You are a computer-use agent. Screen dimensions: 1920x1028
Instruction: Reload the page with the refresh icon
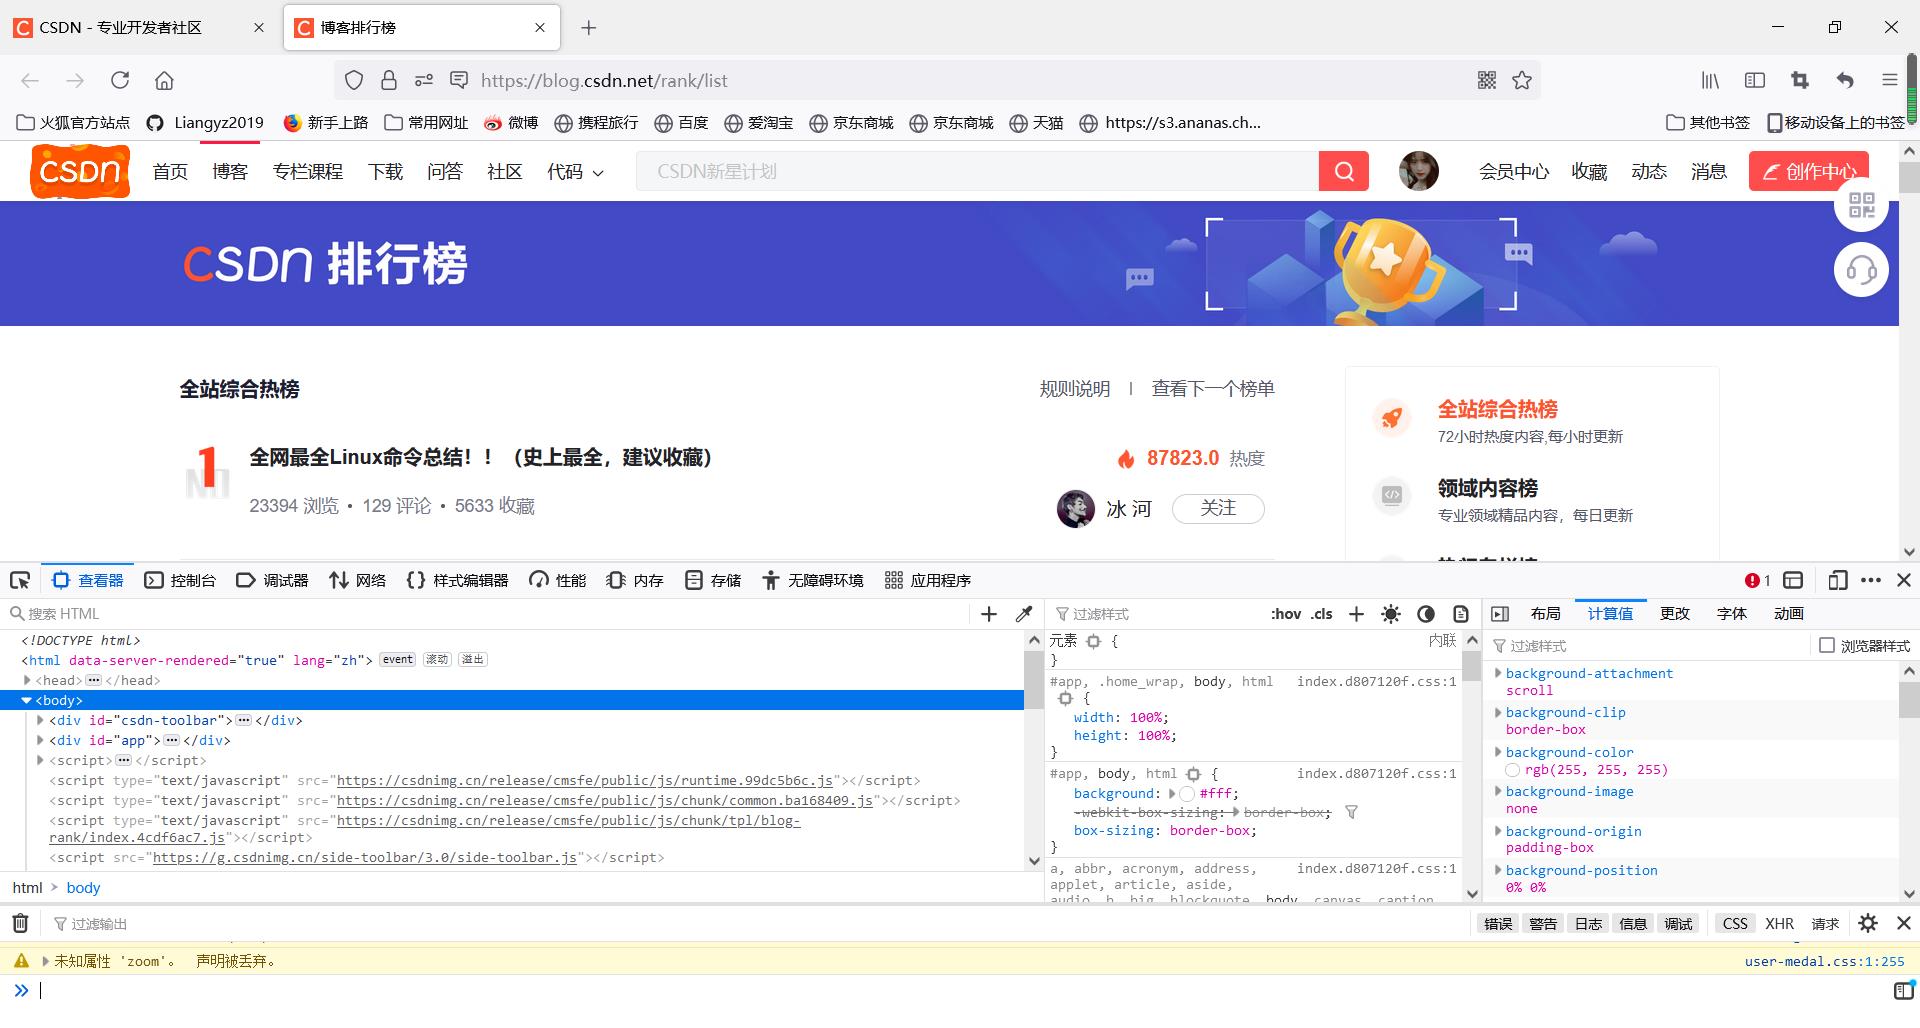click(120, 80)
